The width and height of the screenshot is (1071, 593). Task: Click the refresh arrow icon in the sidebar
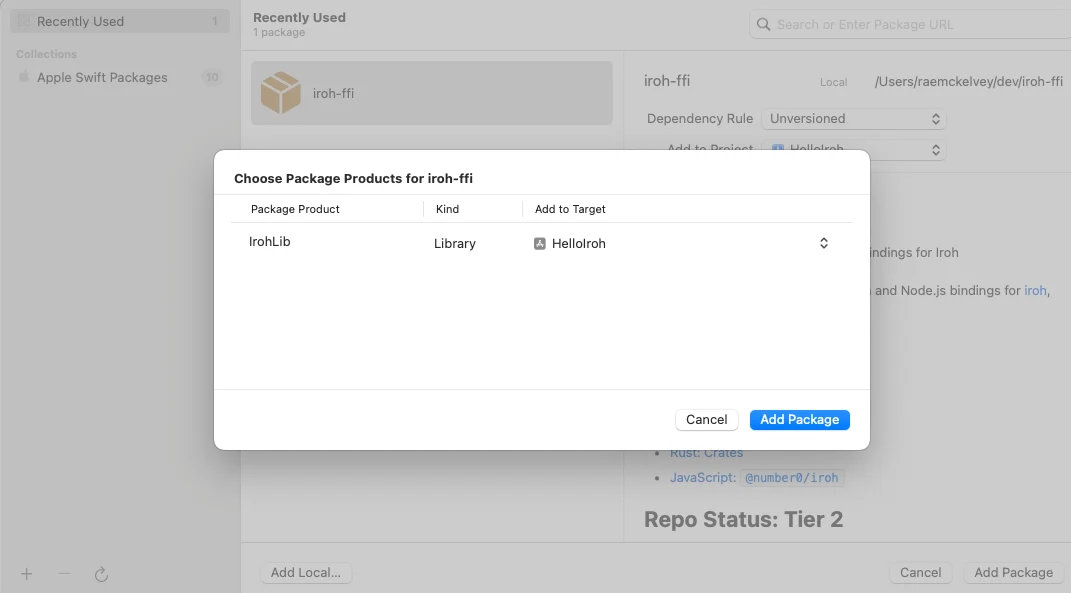101,574
